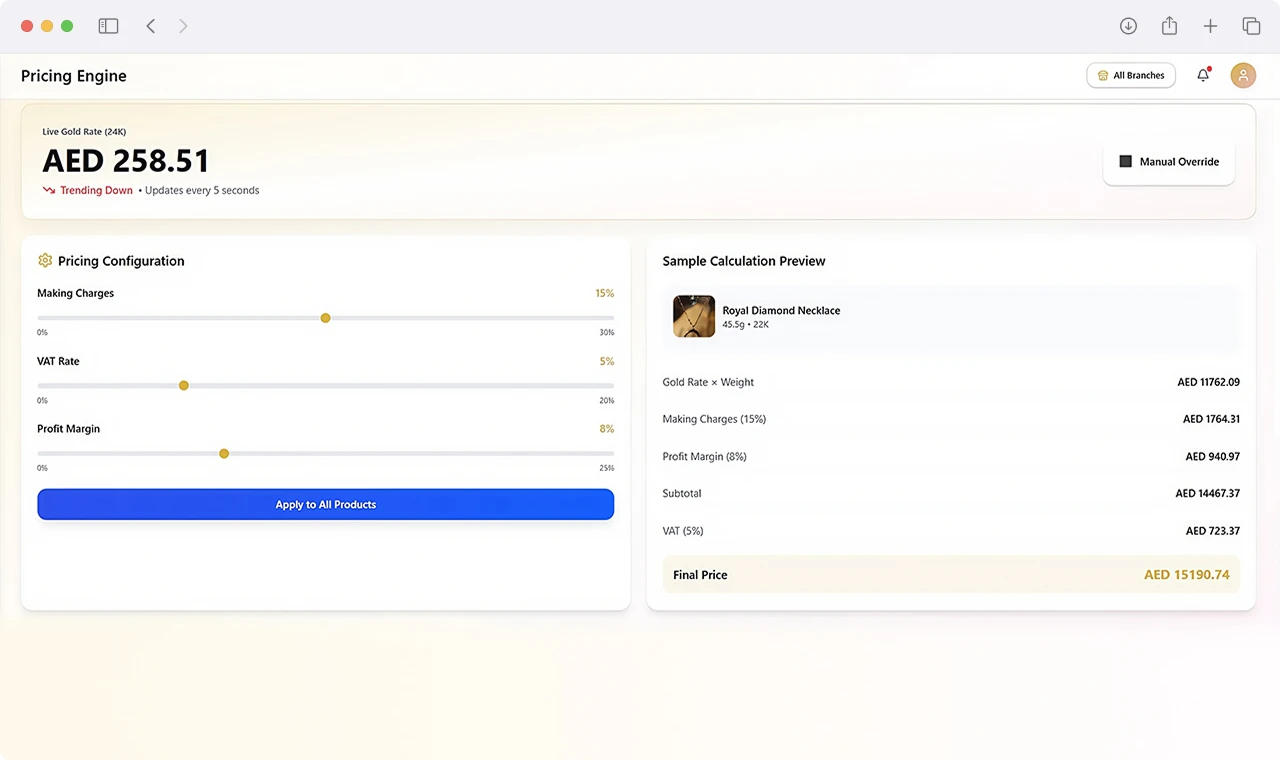This screenshot has width=1280, height=760.
Task: Click the Making Charges 15% value label
Action: pos(604,293)
